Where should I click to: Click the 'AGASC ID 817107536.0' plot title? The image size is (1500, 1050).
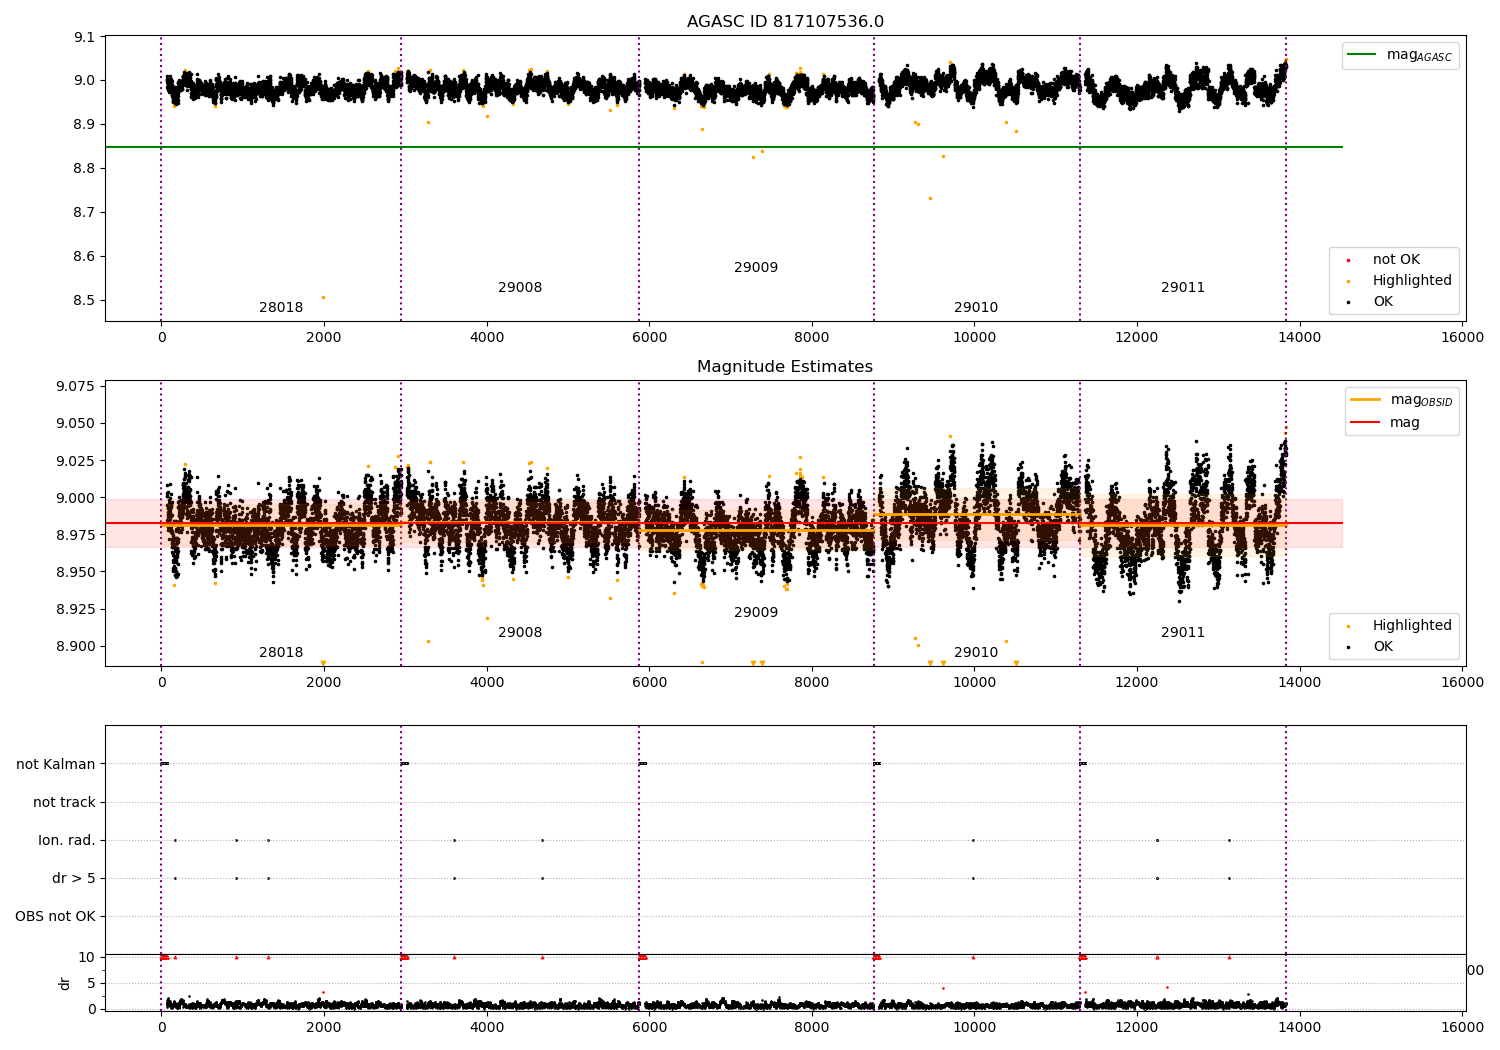point(785,22)
